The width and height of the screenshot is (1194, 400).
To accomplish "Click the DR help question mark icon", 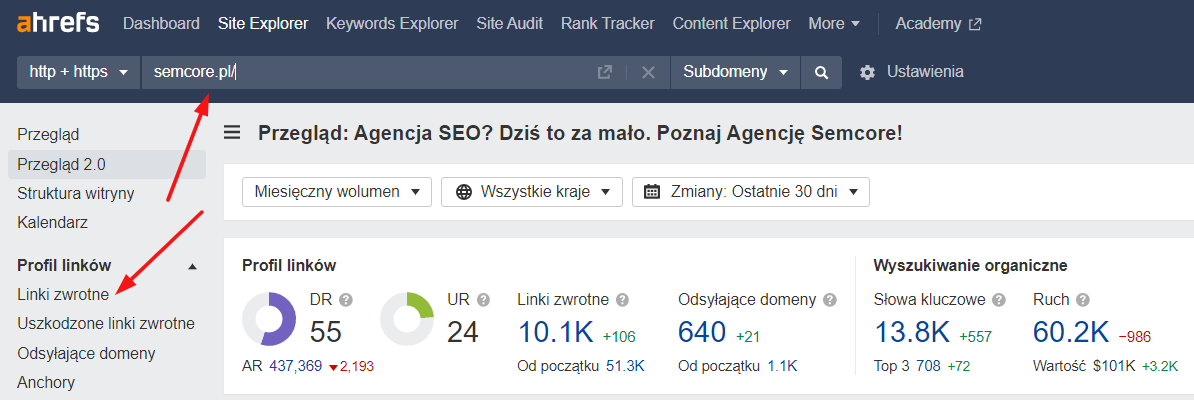I will pyautogui.click(x=346, y=299).
